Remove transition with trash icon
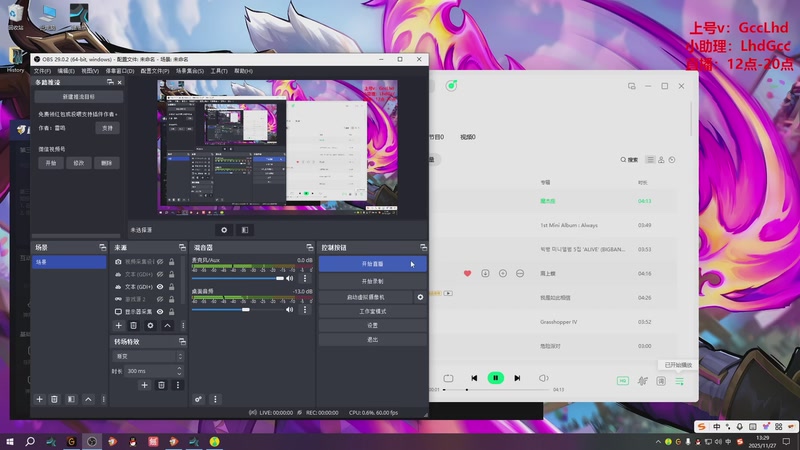This screenshot has height=450, width=800. coord(161,385)
